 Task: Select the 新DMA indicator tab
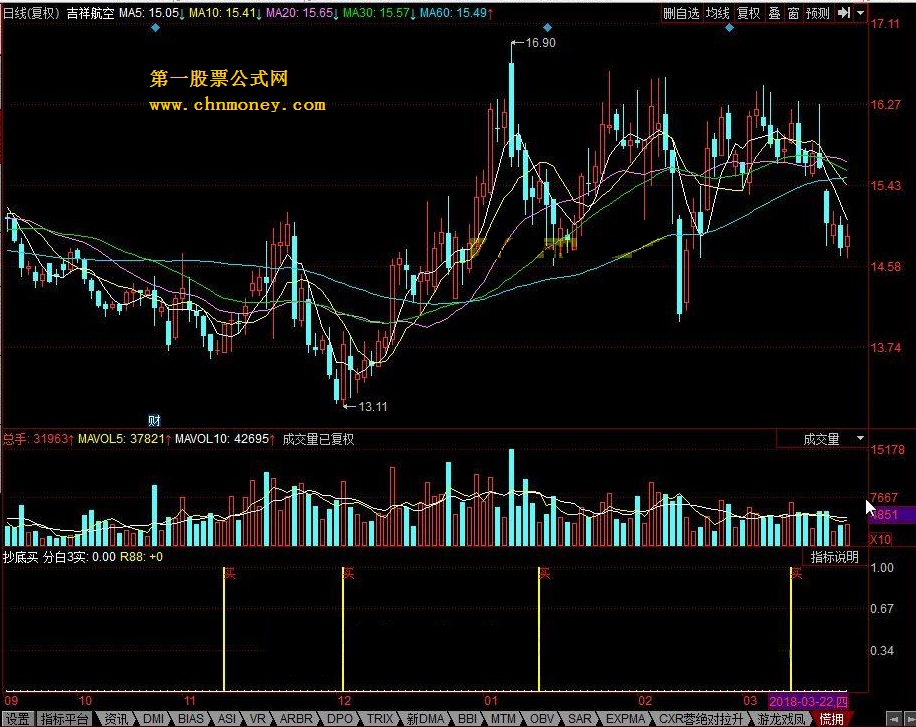click(425, 719)
